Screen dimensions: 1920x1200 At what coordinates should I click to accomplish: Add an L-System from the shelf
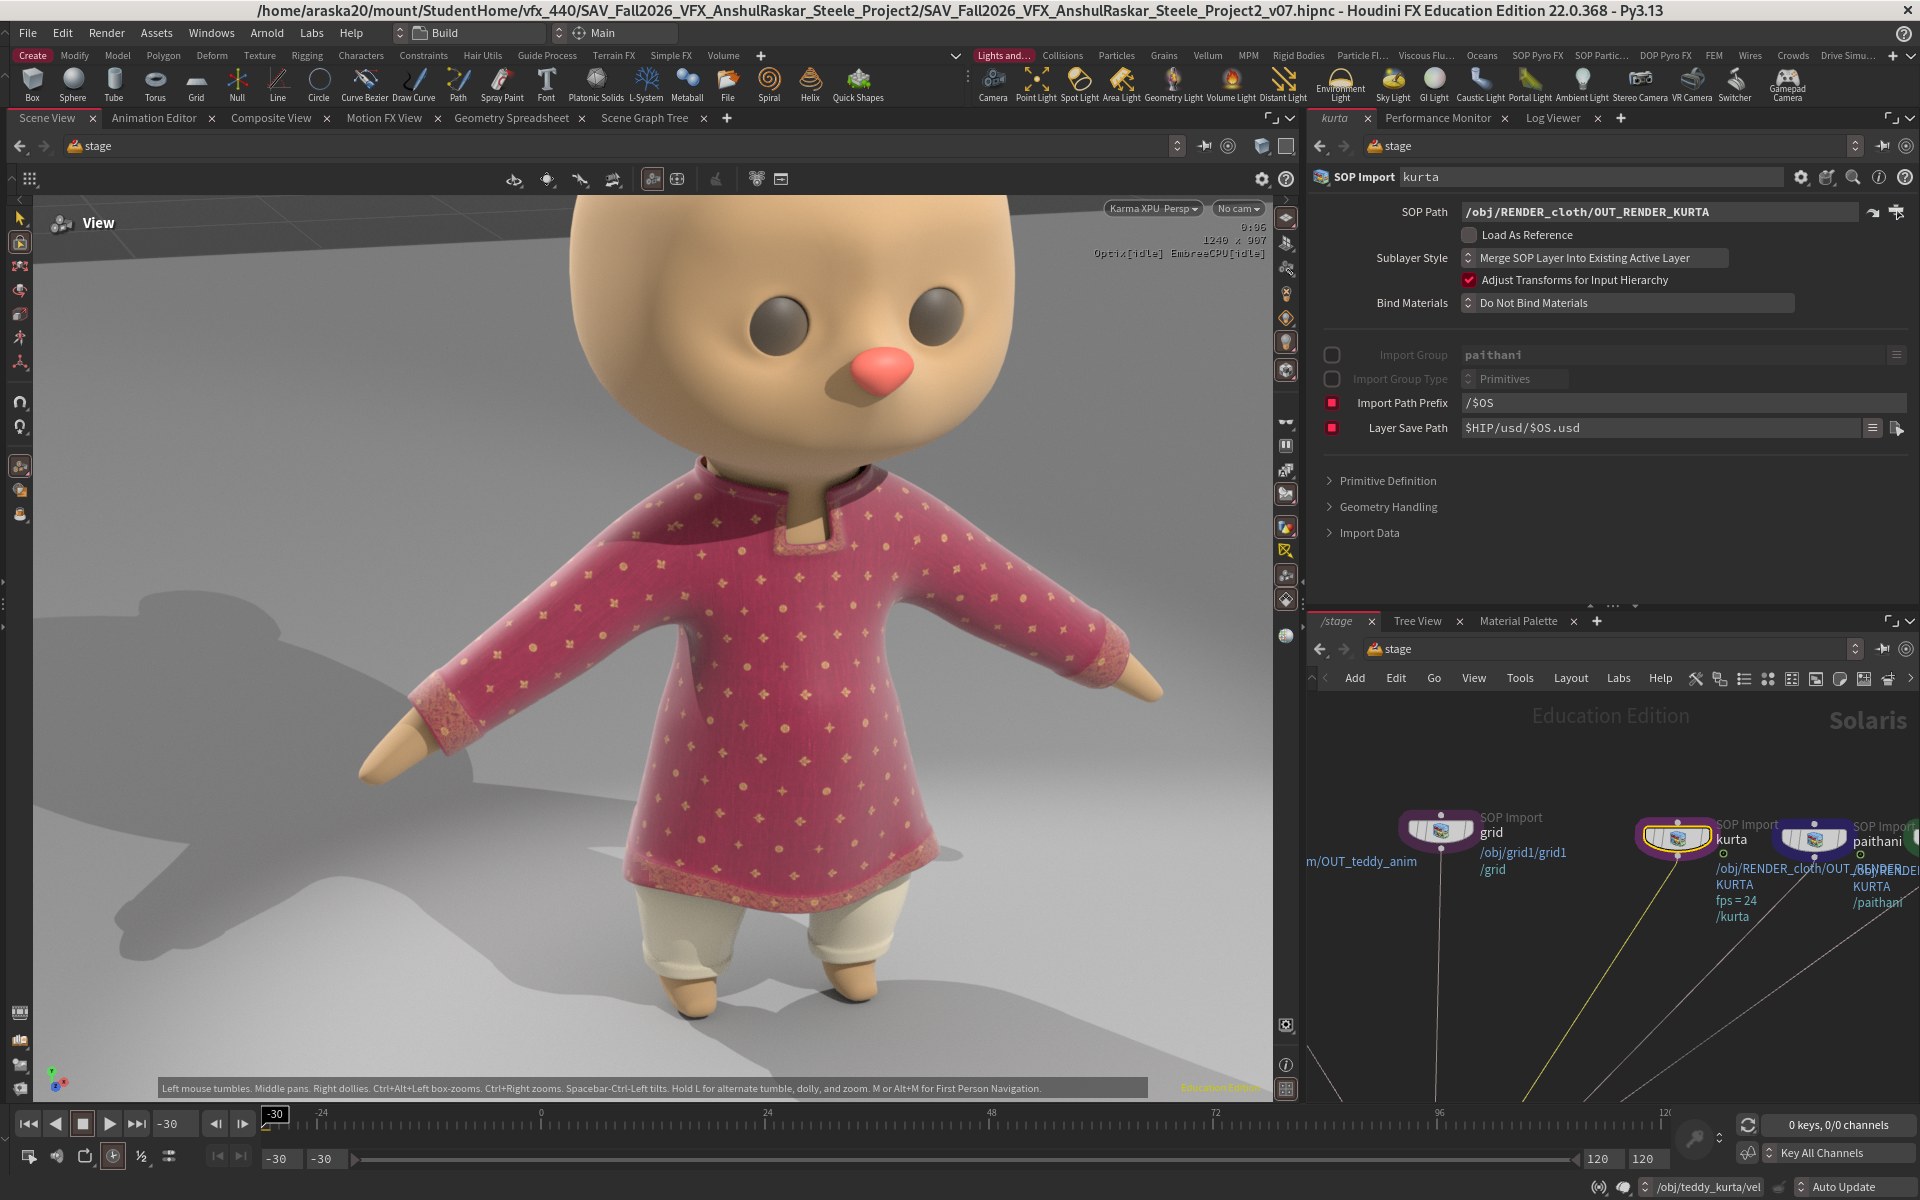(x=646, y=84)
